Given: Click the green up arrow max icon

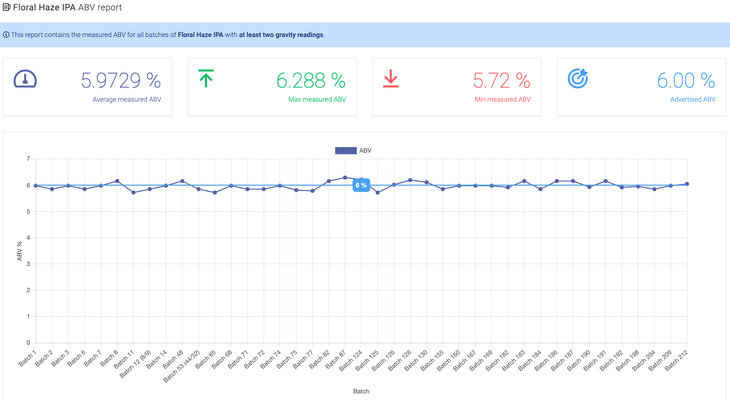Looking at the screenshot, I should [206, 79].
